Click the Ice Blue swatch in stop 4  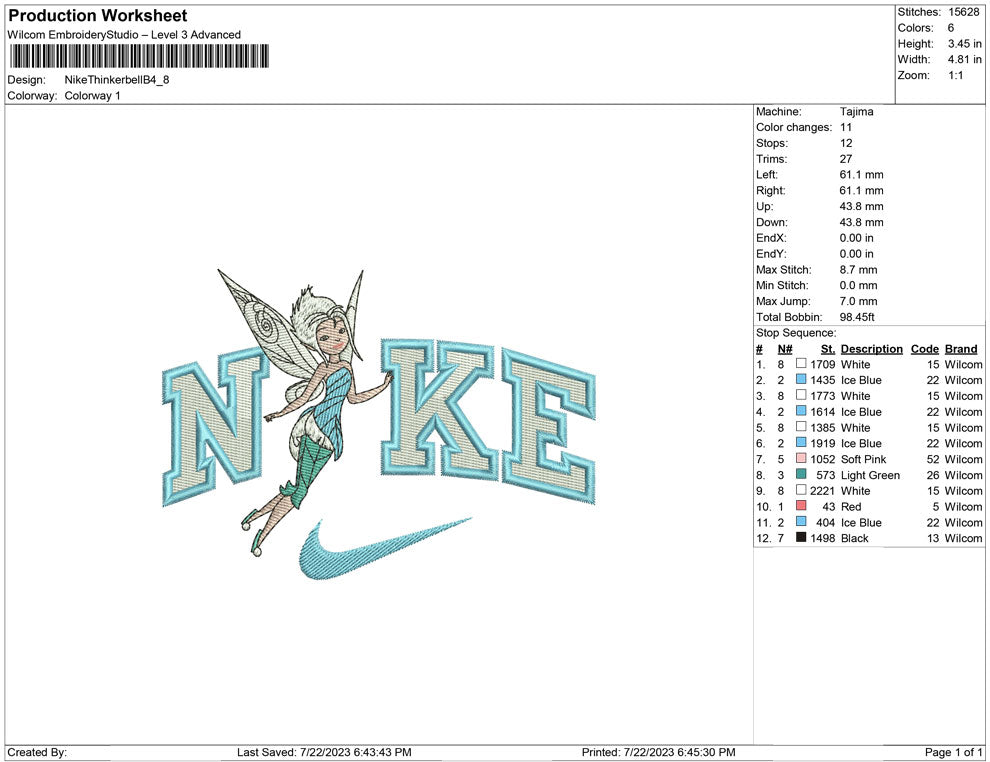coord(801,411)
